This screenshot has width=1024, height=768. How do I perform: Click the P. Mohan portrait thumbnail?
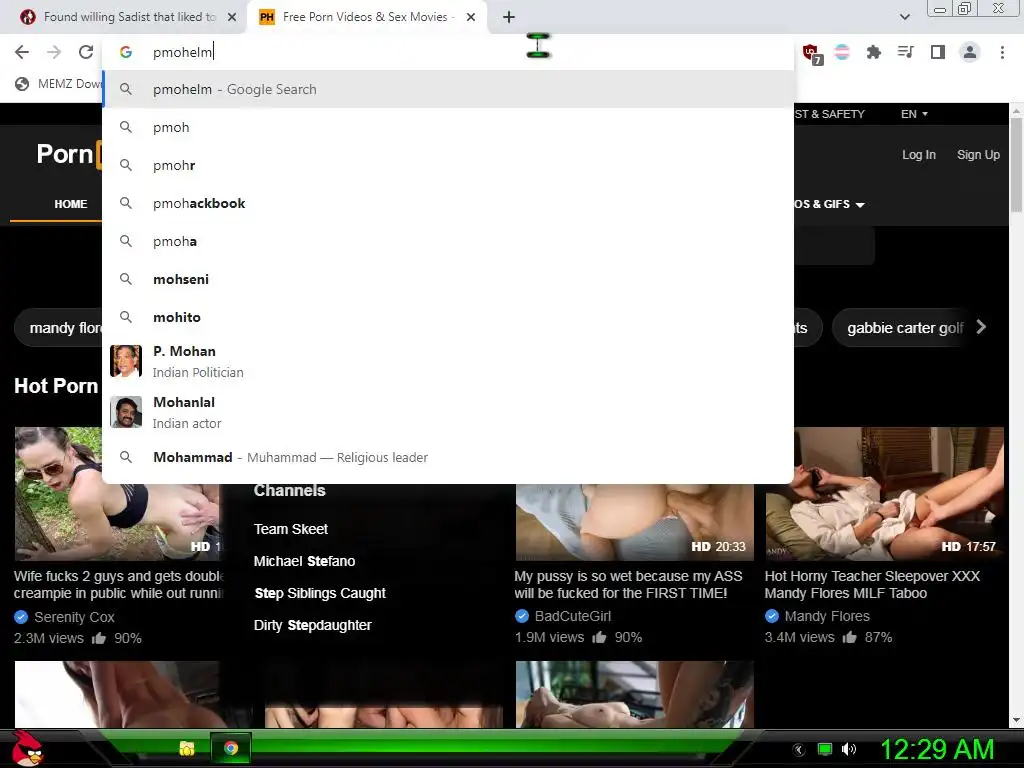pyautogui.click(x=126, y=361)
